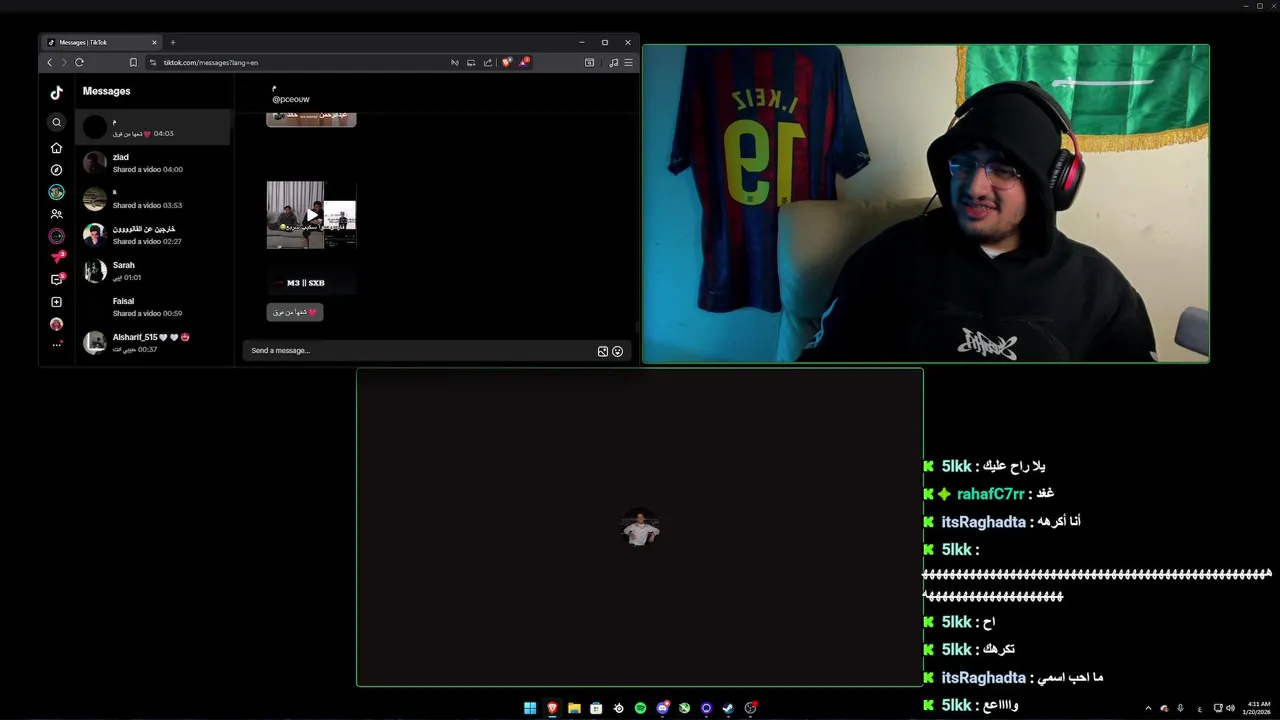1280x720 pixels.
Task: Click the last message bubble with heart
Action: coord(295,312)
